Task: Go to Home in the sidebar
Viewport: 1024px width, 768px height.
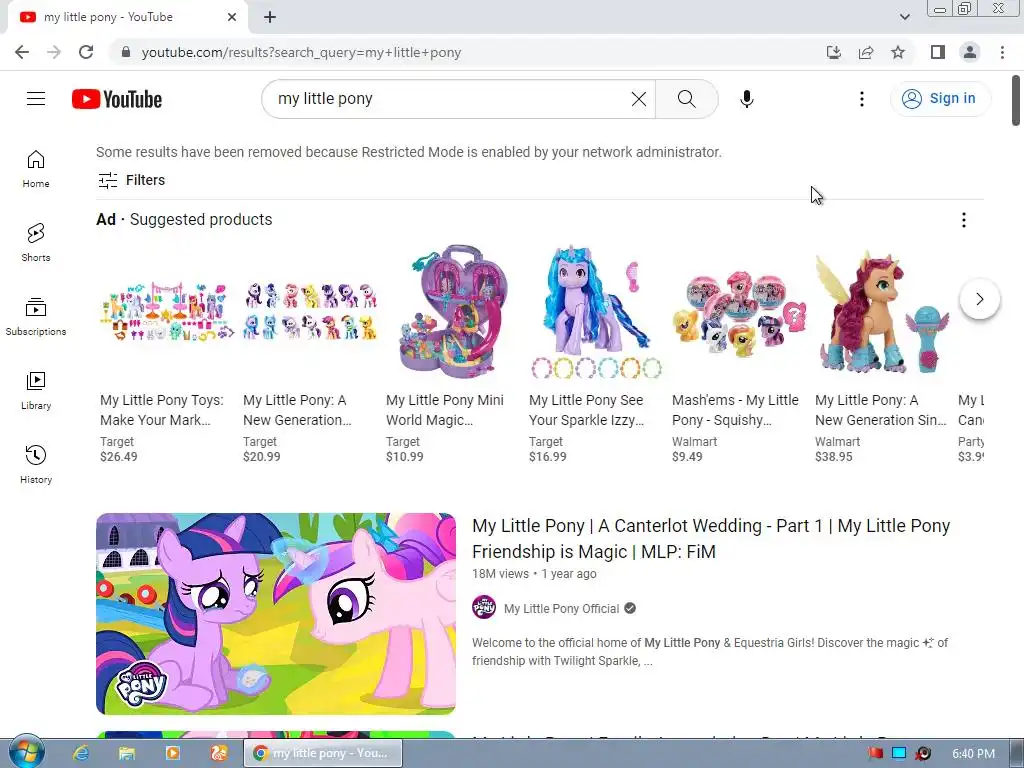Action: coord(36,168)
